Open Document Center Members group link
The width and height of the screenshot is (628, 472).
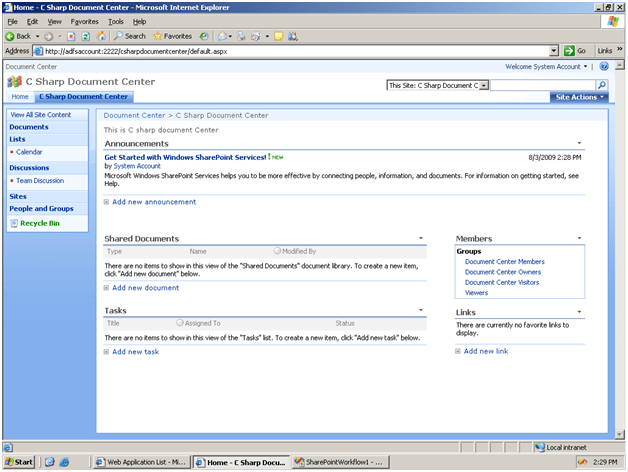tap(504, 261)
